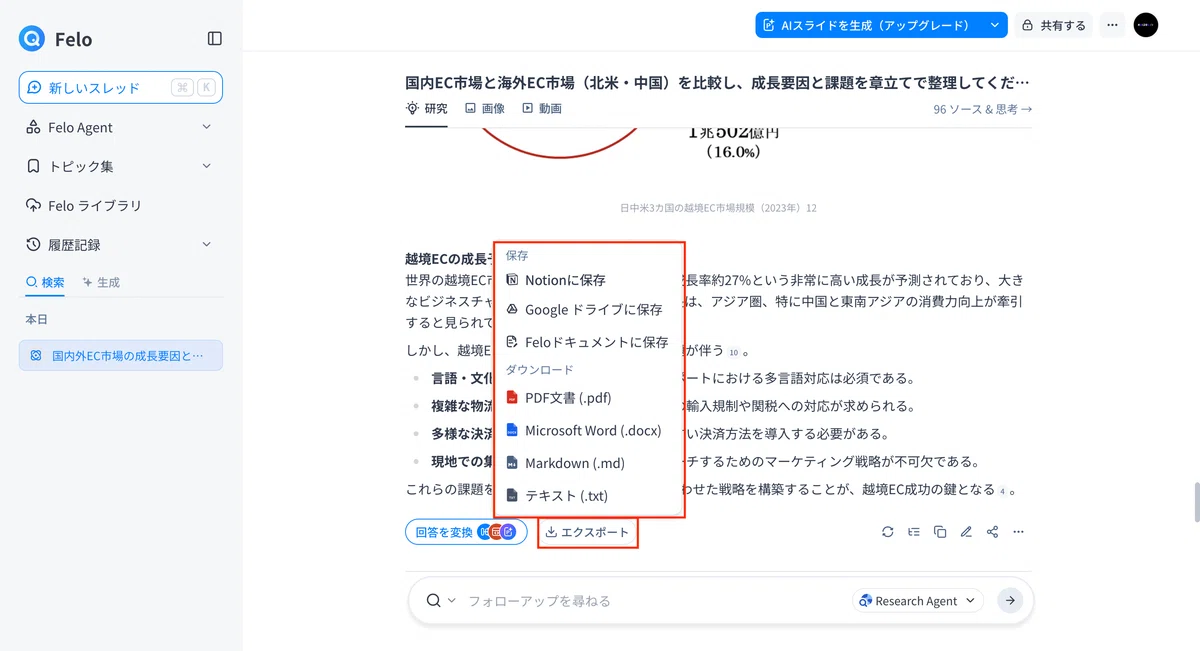Screen dimensions: 1200x651
Task: Click the list-view icon beside refresh
Action: pos(914,532)
